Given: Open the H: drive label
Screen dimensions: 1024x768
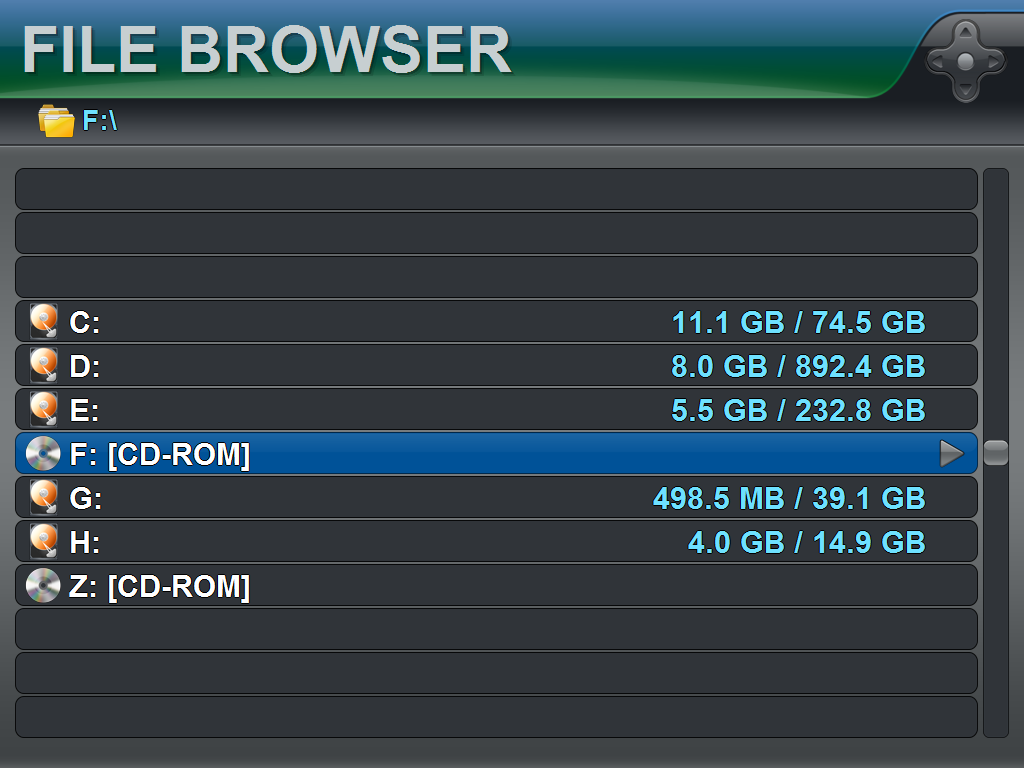Looking at the screenshot, I should (x=85, y=543).
